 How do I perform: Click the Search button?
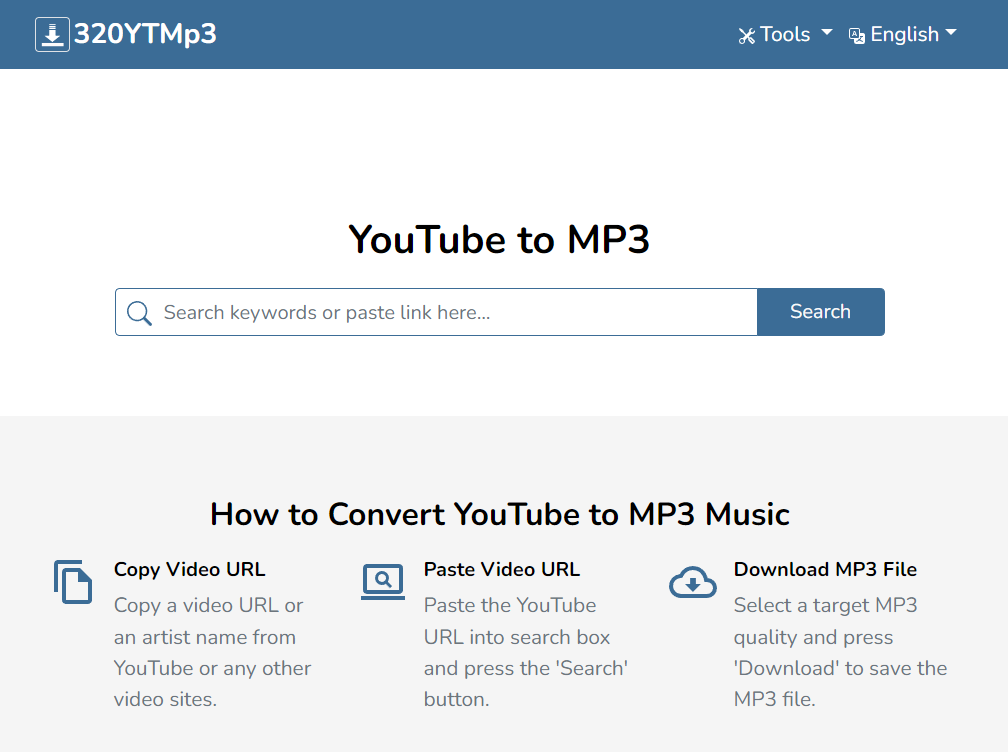pos(820,312)
